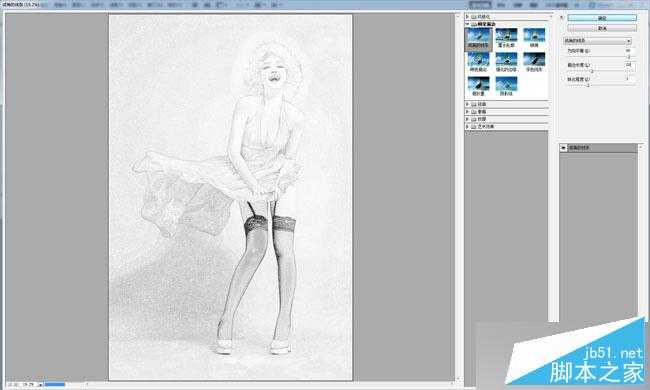Select the Sumi-e filter thumbnail

tap(478, 86)
